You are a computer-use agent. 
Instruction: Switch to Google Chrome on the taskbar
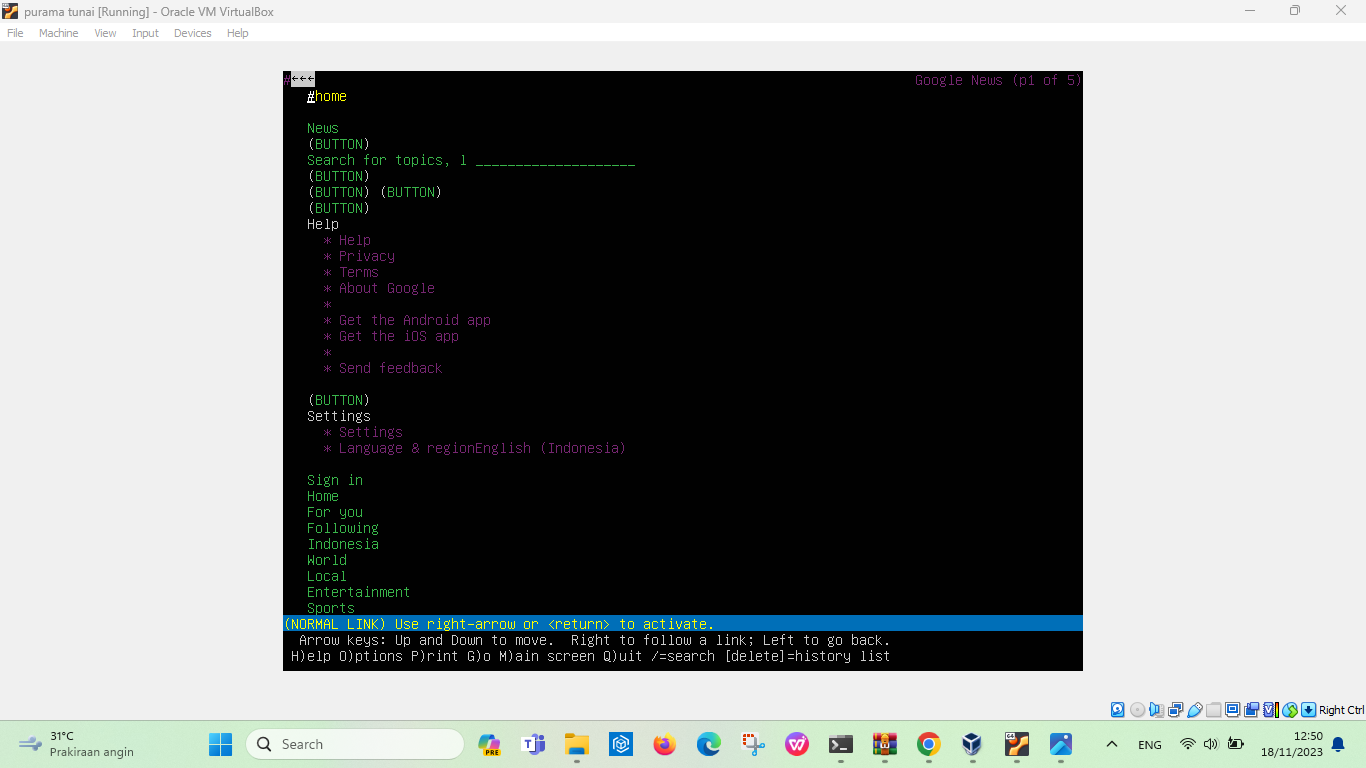(x=929, y=744)
